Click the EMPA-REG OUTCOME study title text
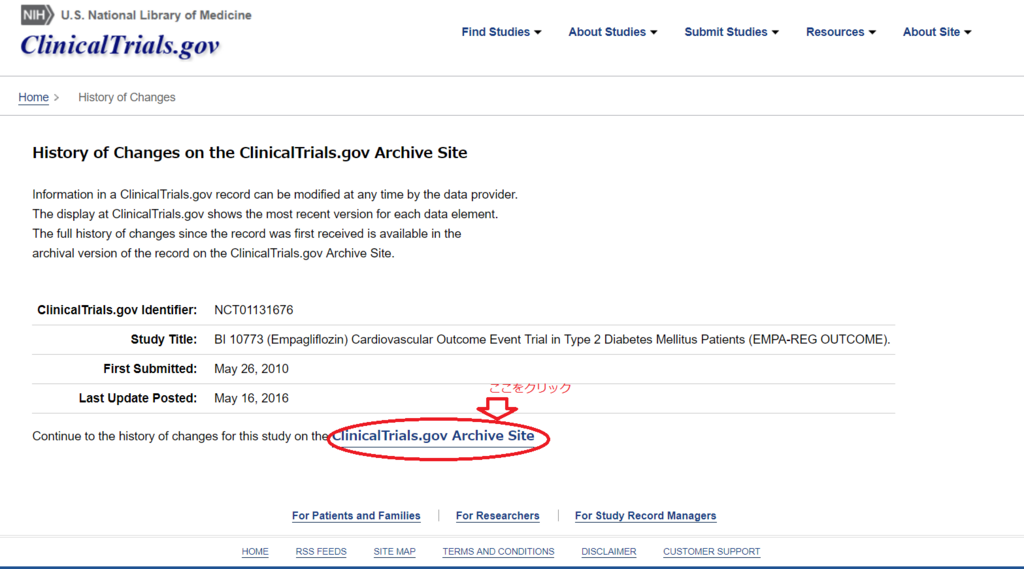 pos(552,340)
